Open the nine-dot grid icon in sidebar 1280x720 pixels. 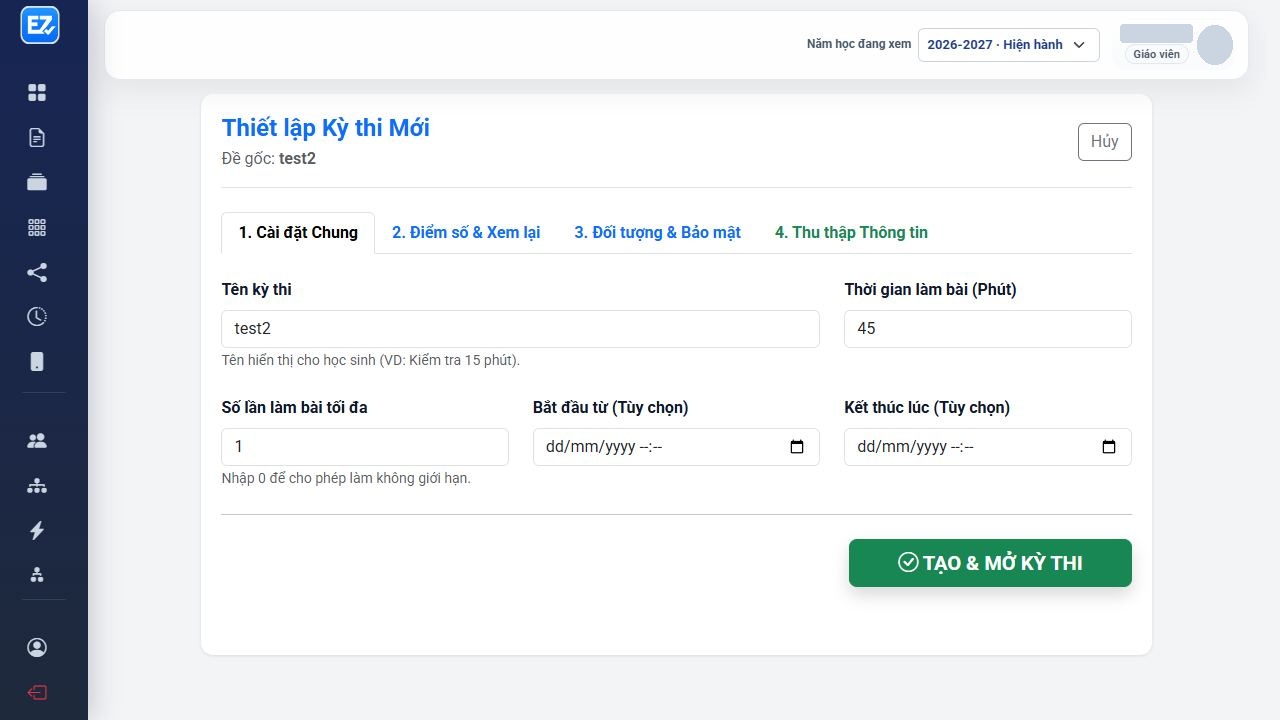click(x=37, y=227)
